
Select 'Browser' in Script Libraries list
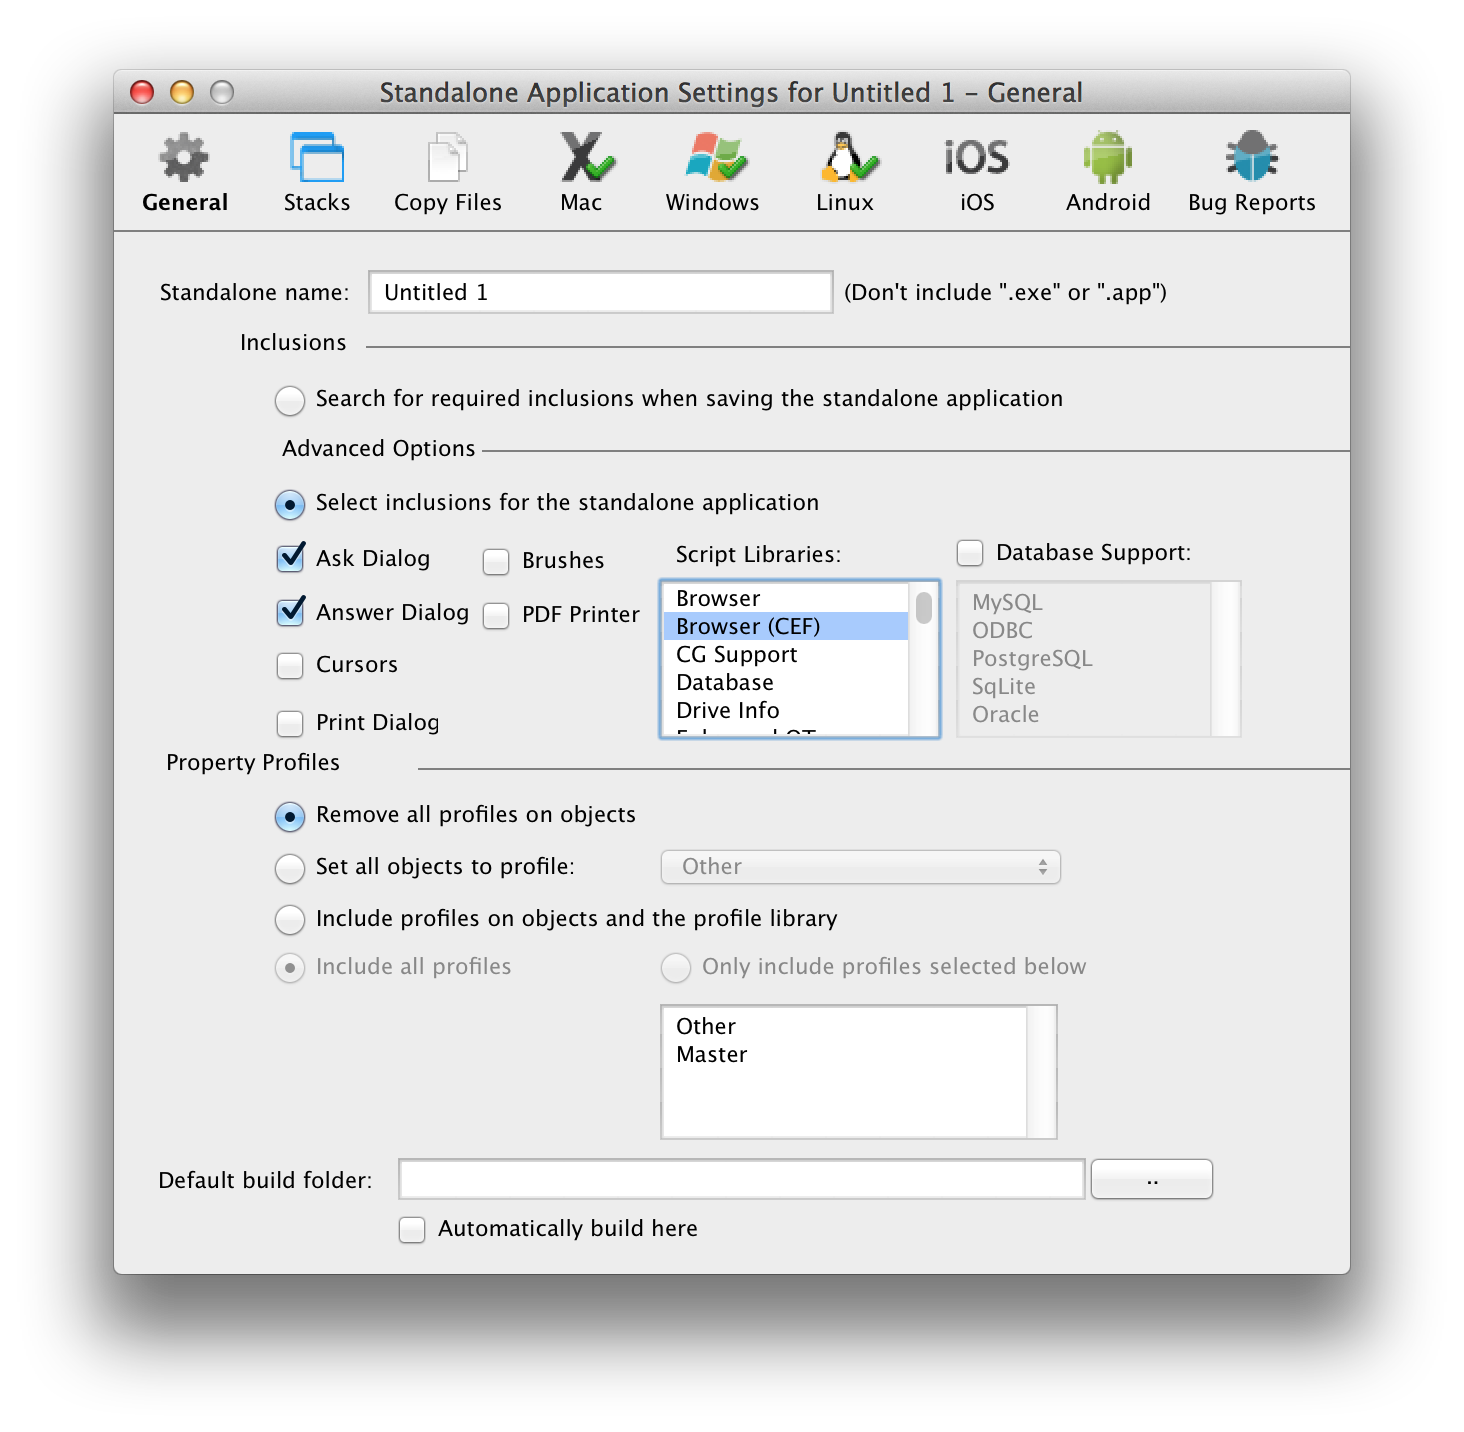(786, 598)
